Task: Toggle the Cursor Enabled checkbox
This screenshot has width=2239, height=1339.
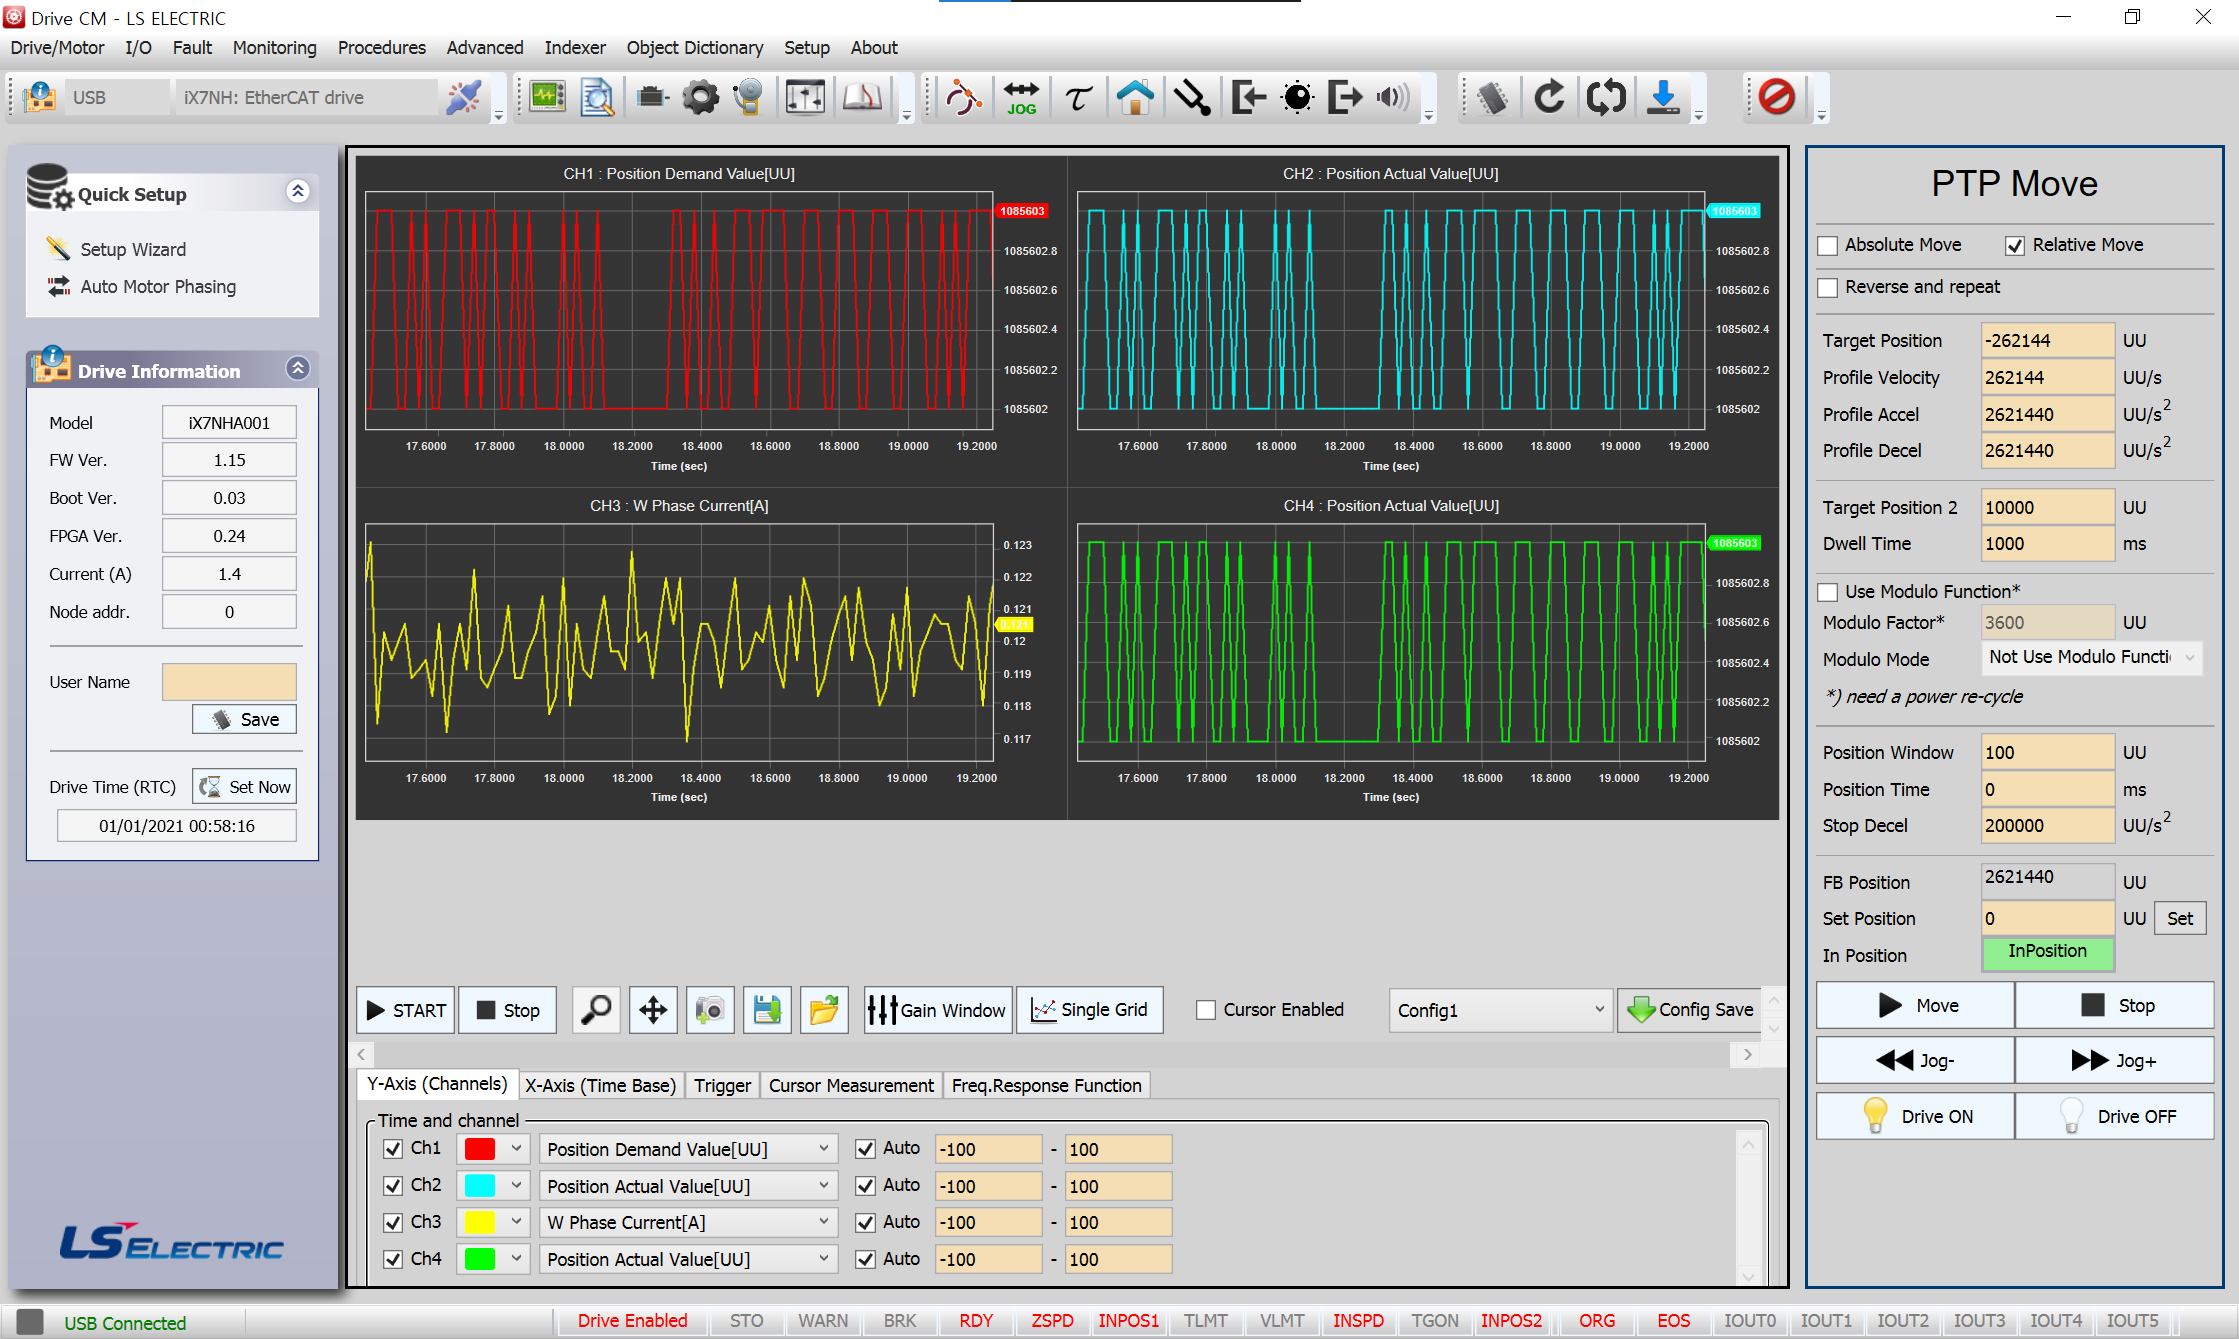Action: pos(1206,1010)
